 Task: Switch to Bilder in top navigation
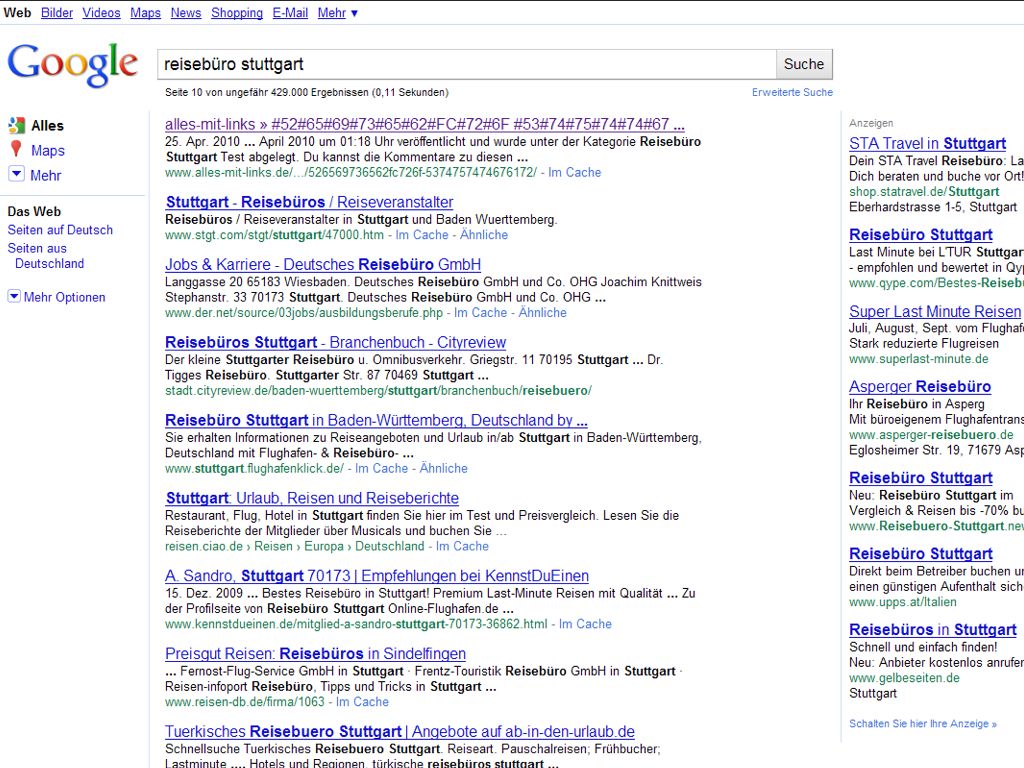(x=57, y=13)
